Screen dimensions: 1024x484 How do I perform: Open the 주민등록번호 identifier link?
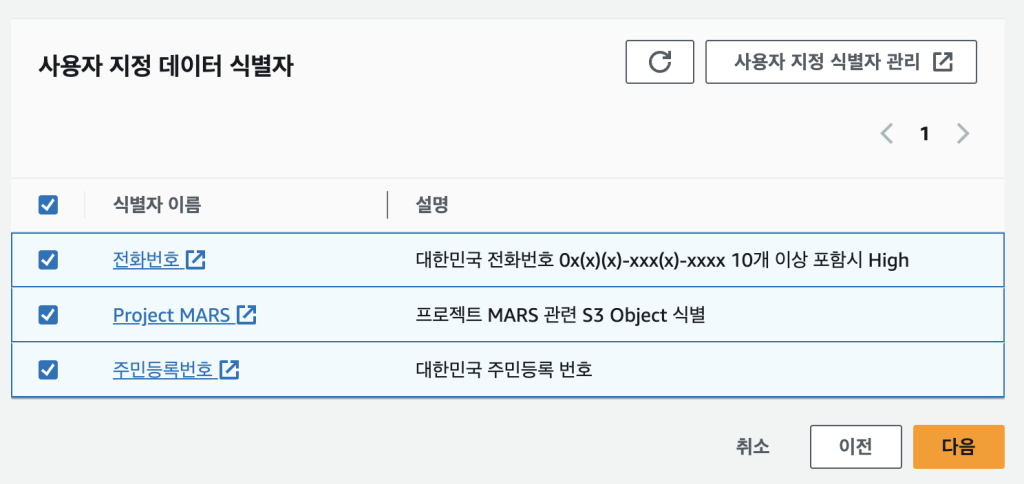click(163, 370)
